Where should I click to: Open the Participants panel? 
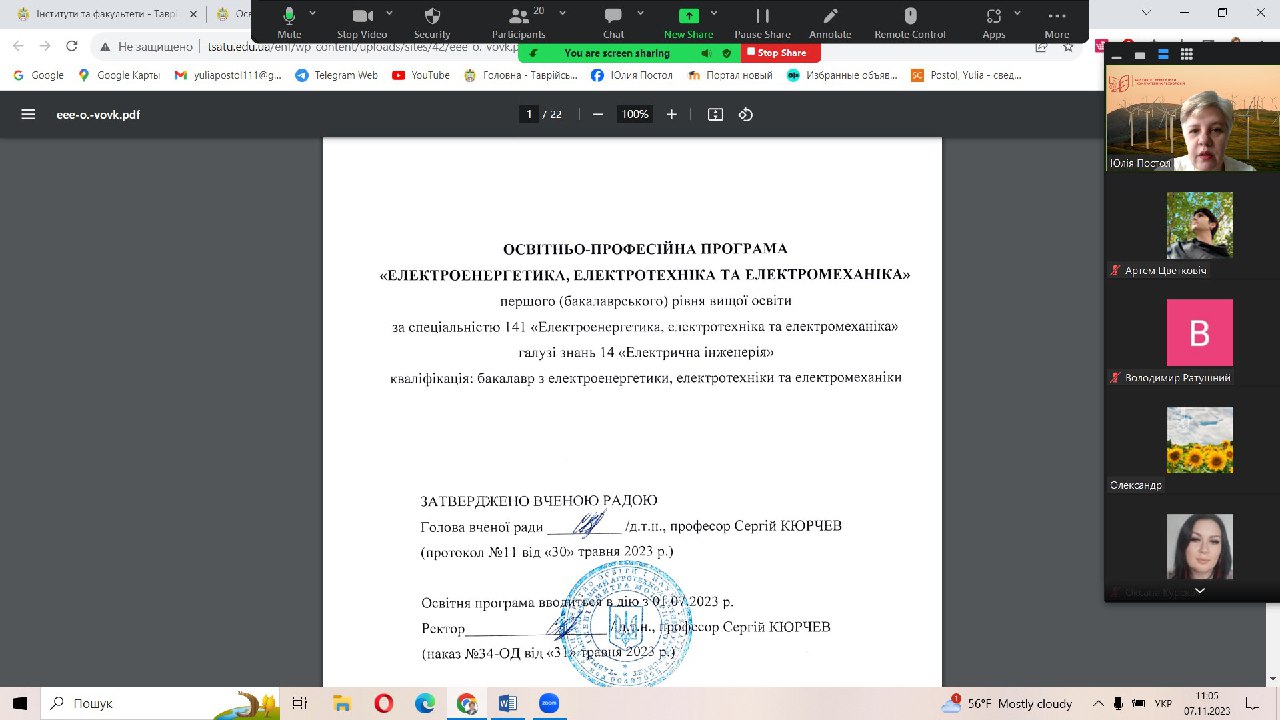tap(519, 21)
